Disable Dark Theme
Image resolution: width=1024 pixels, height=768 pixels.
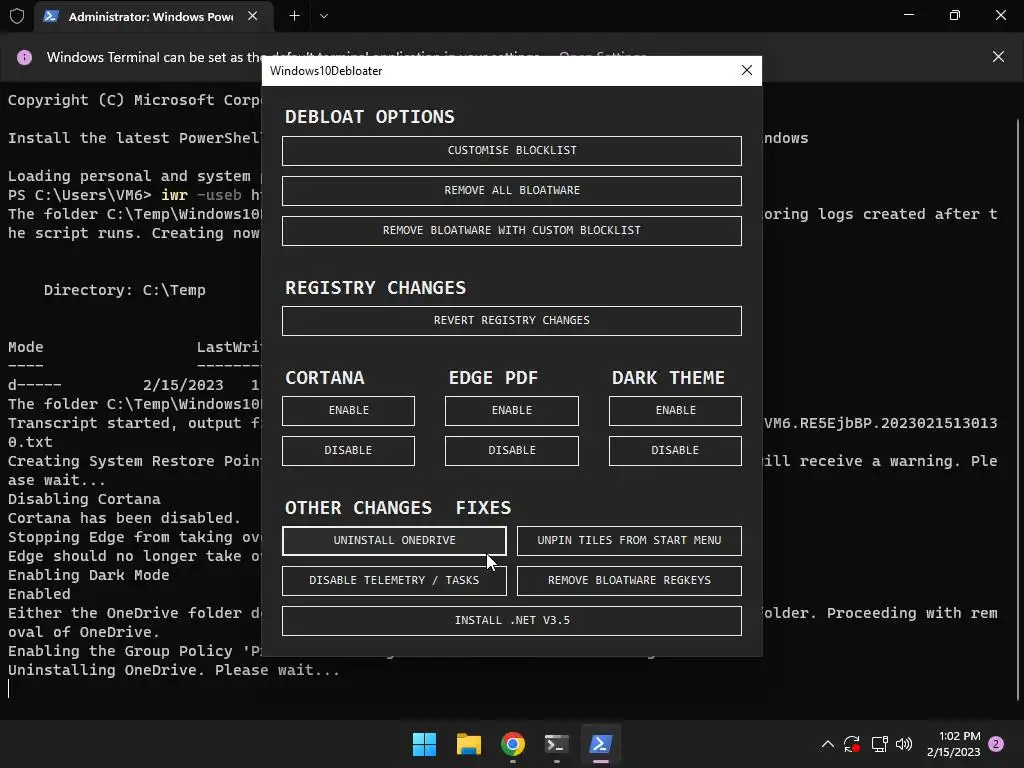[x=675, y=450]
